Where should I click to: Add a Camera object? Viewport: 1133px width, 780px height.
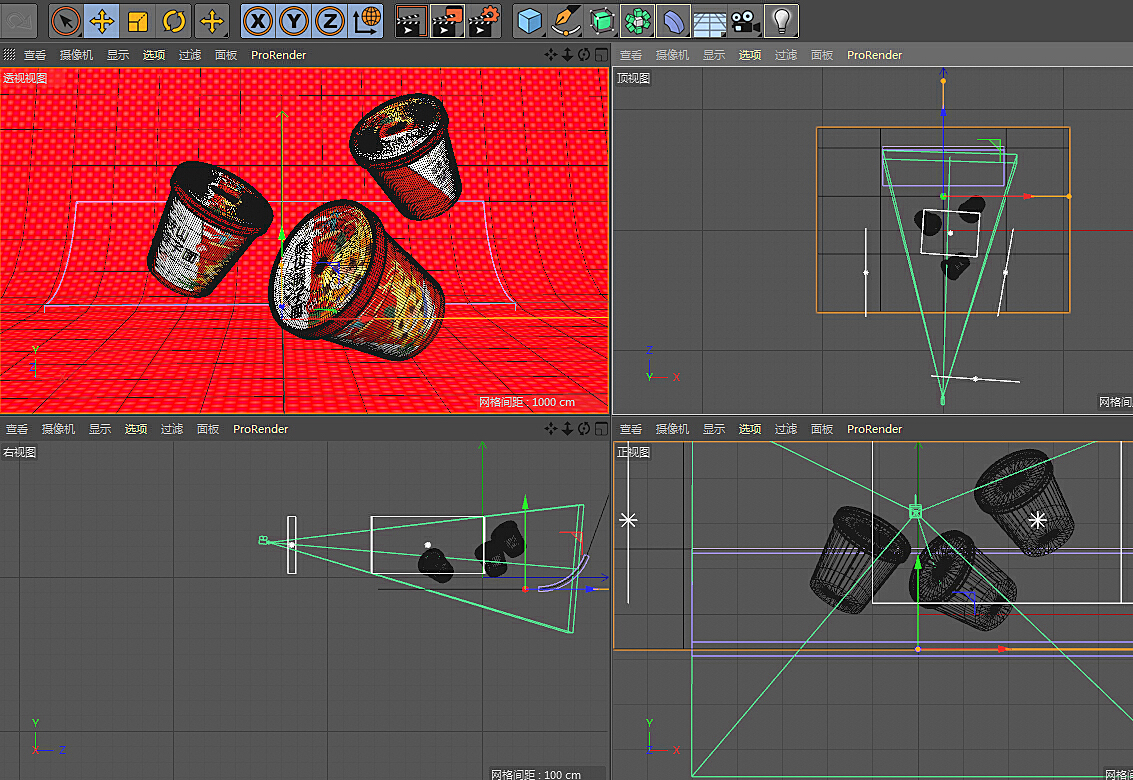[745, 21]
